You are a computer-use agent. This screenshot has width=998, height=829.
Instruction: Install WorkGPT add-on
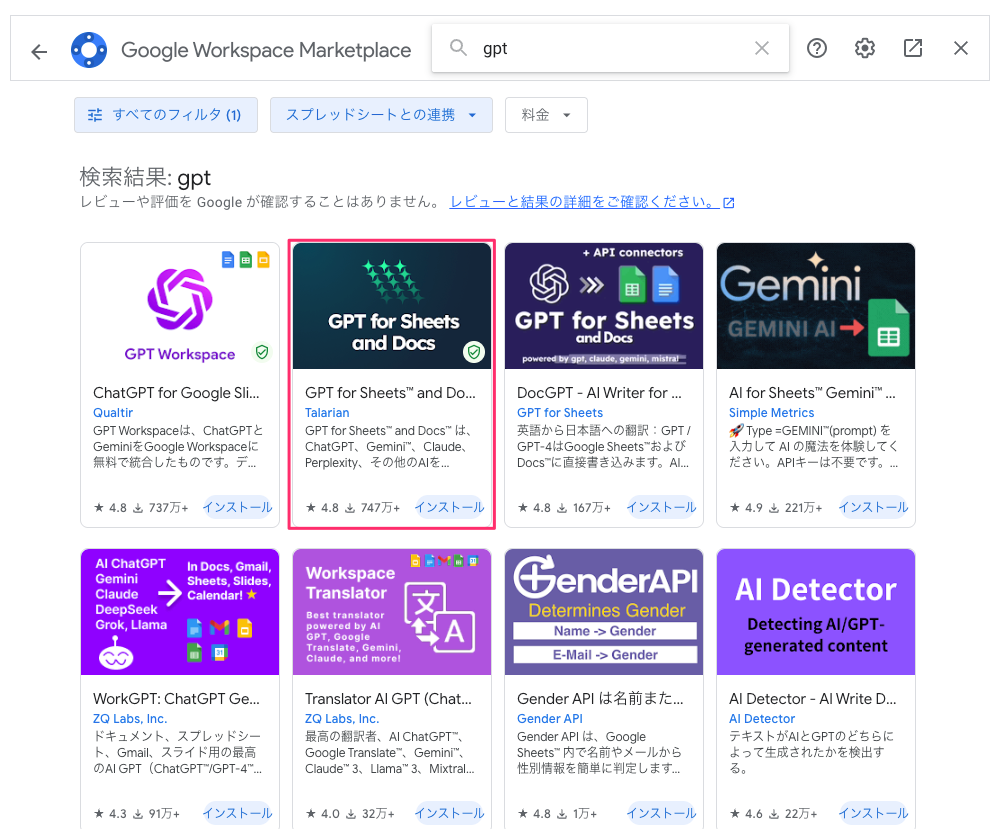[x=237, y=813]
